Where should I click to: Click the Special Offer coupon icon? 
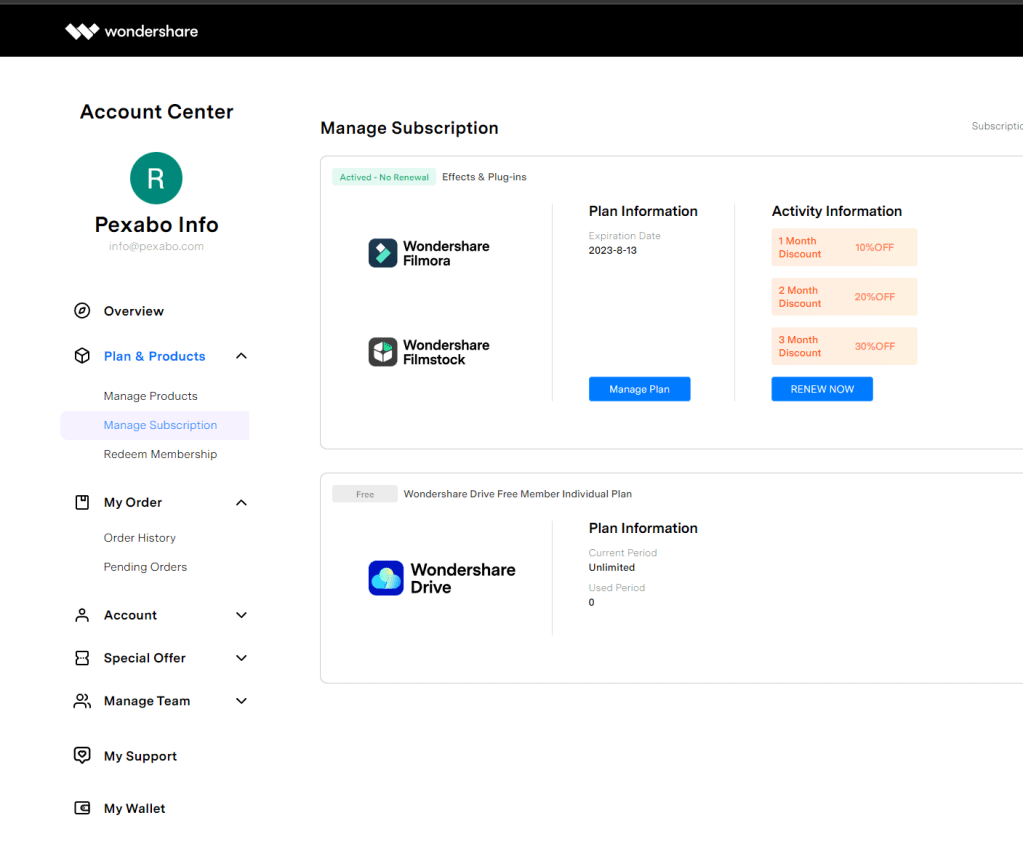(82, 658)
